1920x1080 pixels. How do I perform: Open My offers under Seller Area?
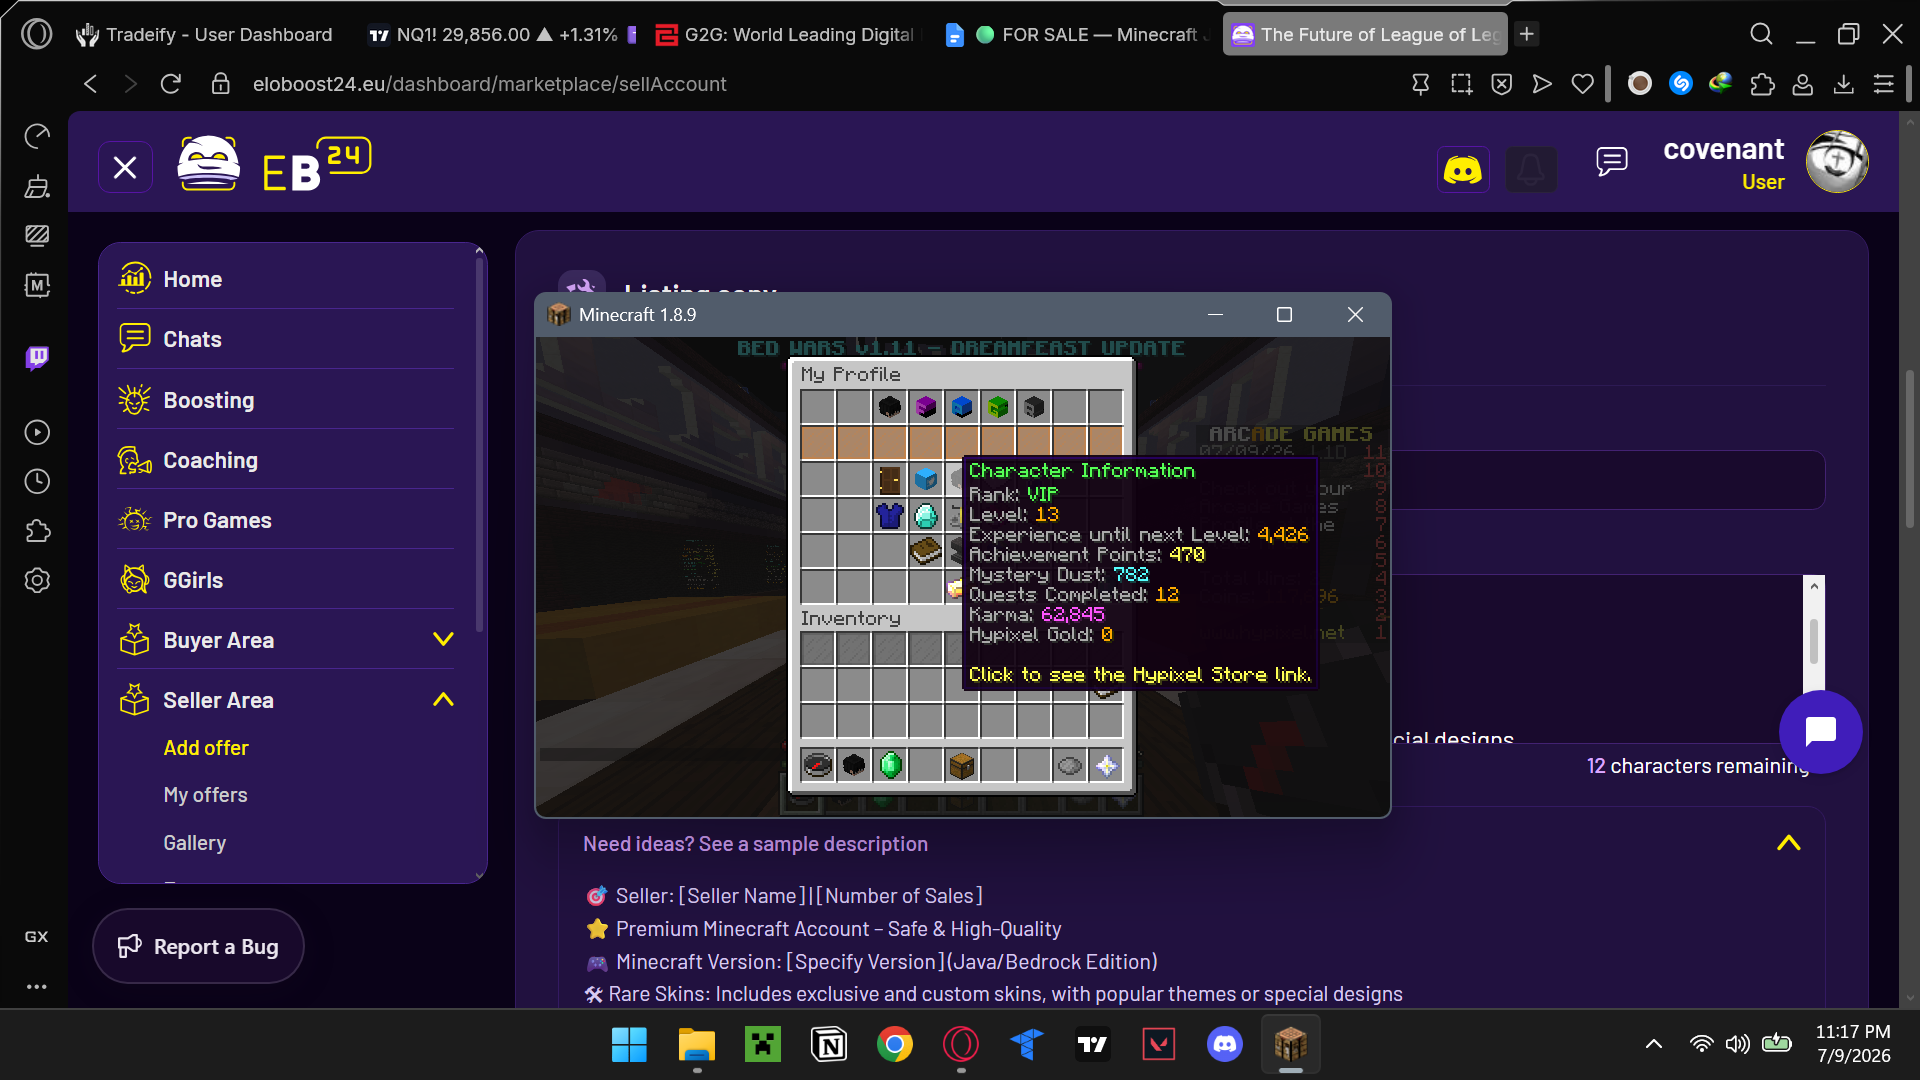[x=205, y=795]
